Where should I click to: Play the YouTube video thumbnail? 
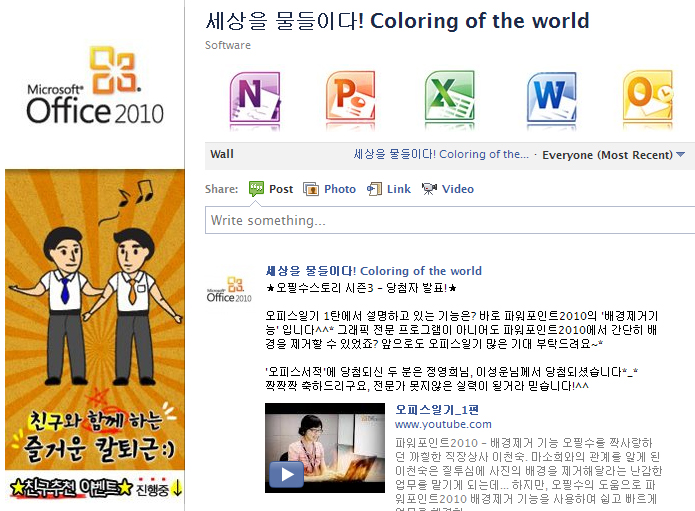(325, 448)
